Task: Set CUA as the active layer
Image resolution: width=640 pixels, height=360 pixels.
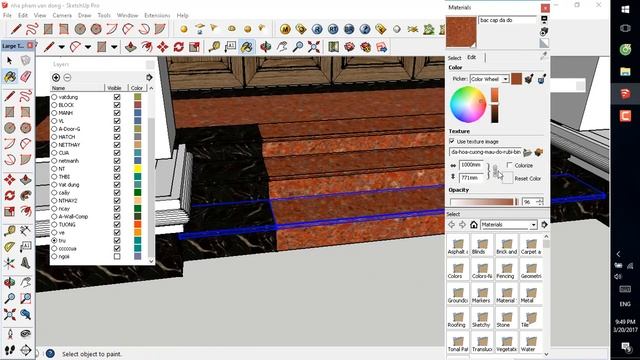Action: tap(54, 153)
